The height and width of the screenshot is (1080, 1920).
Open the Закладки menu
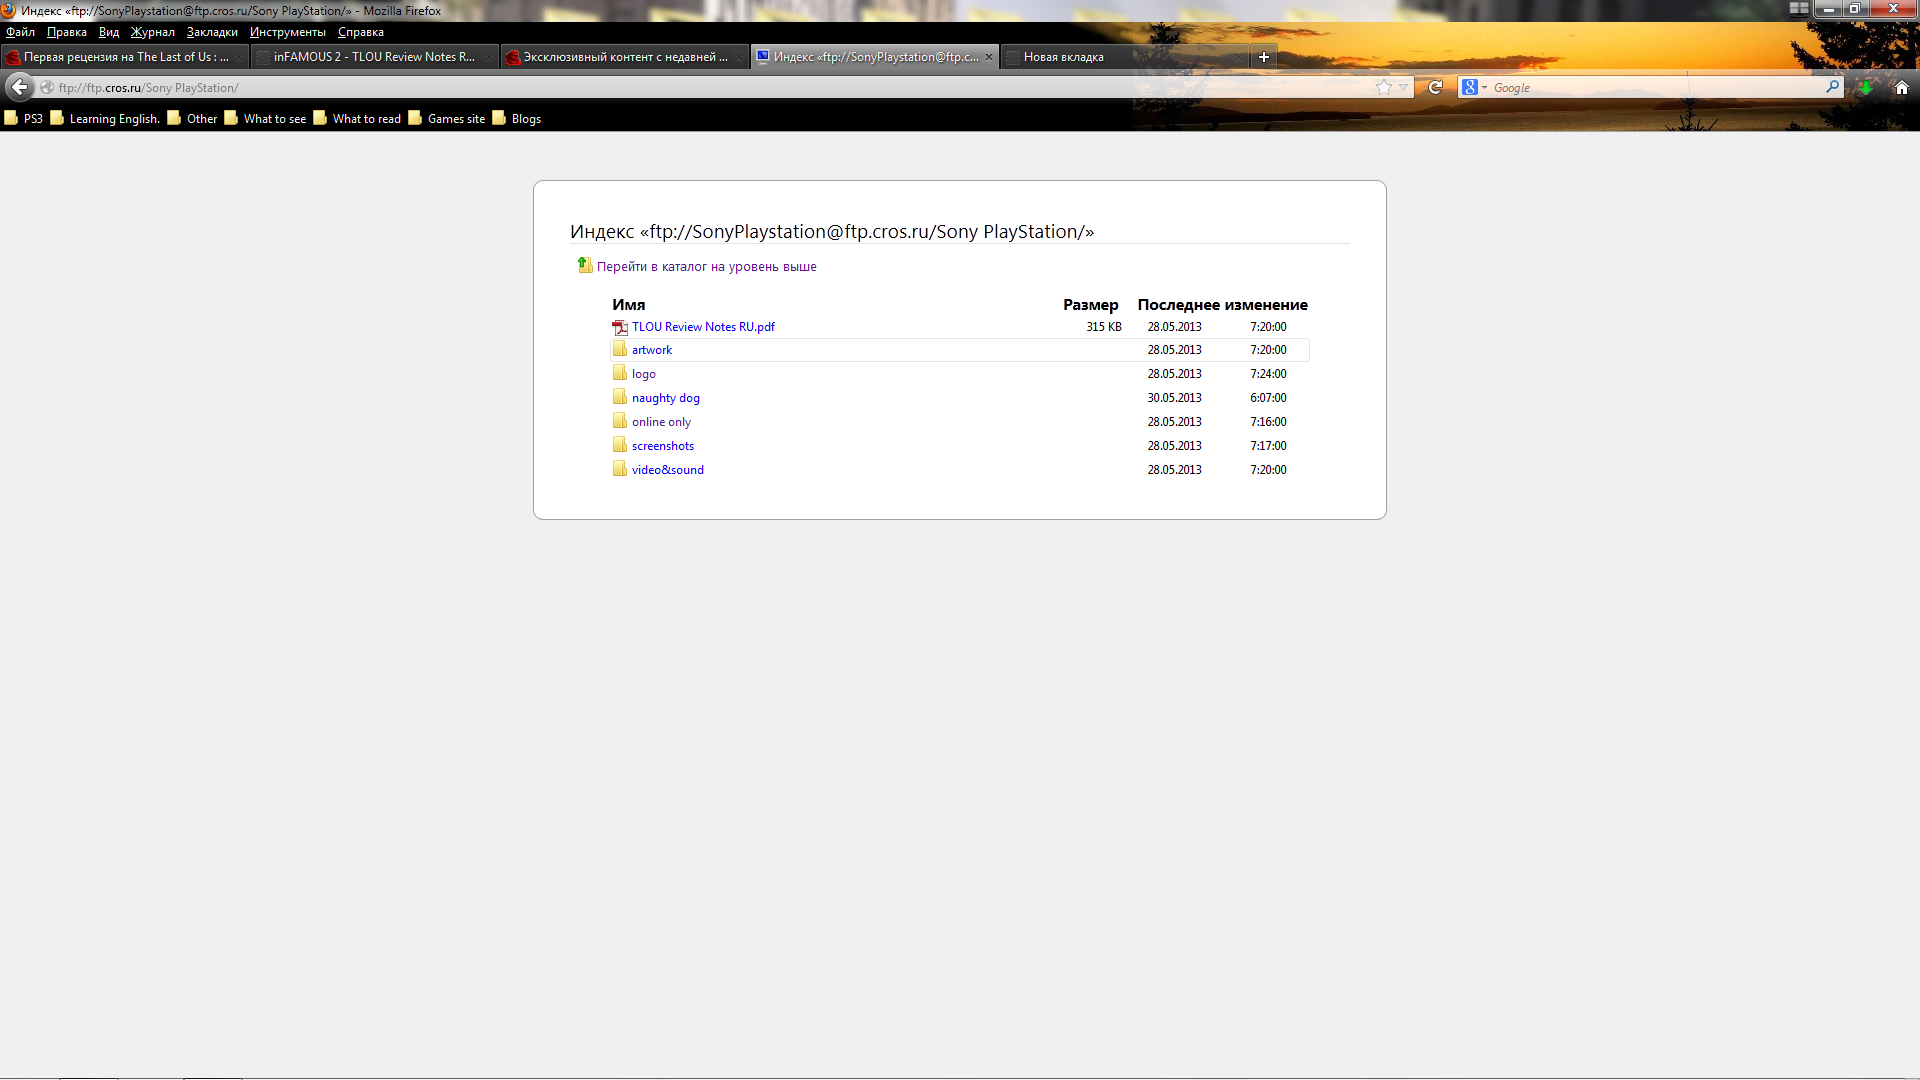pos(212,32)
